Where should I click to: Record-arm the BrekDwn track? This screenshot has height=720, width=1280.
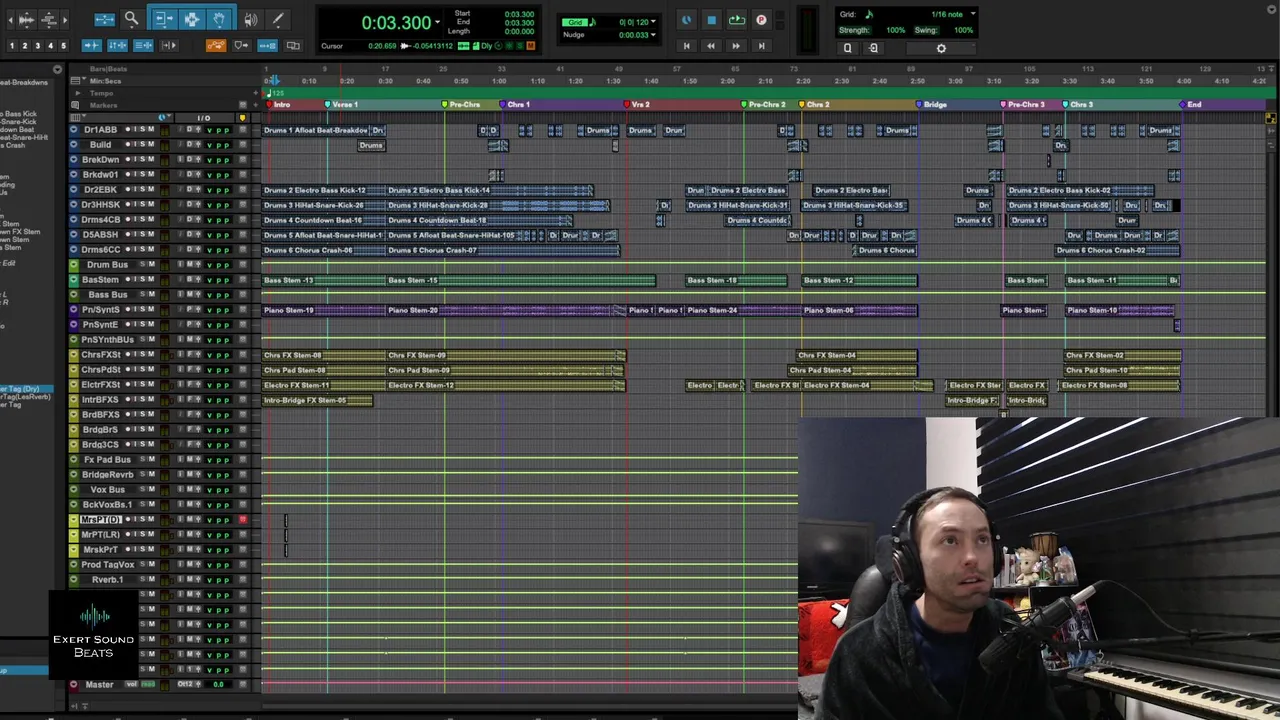(x=128, y=159)
